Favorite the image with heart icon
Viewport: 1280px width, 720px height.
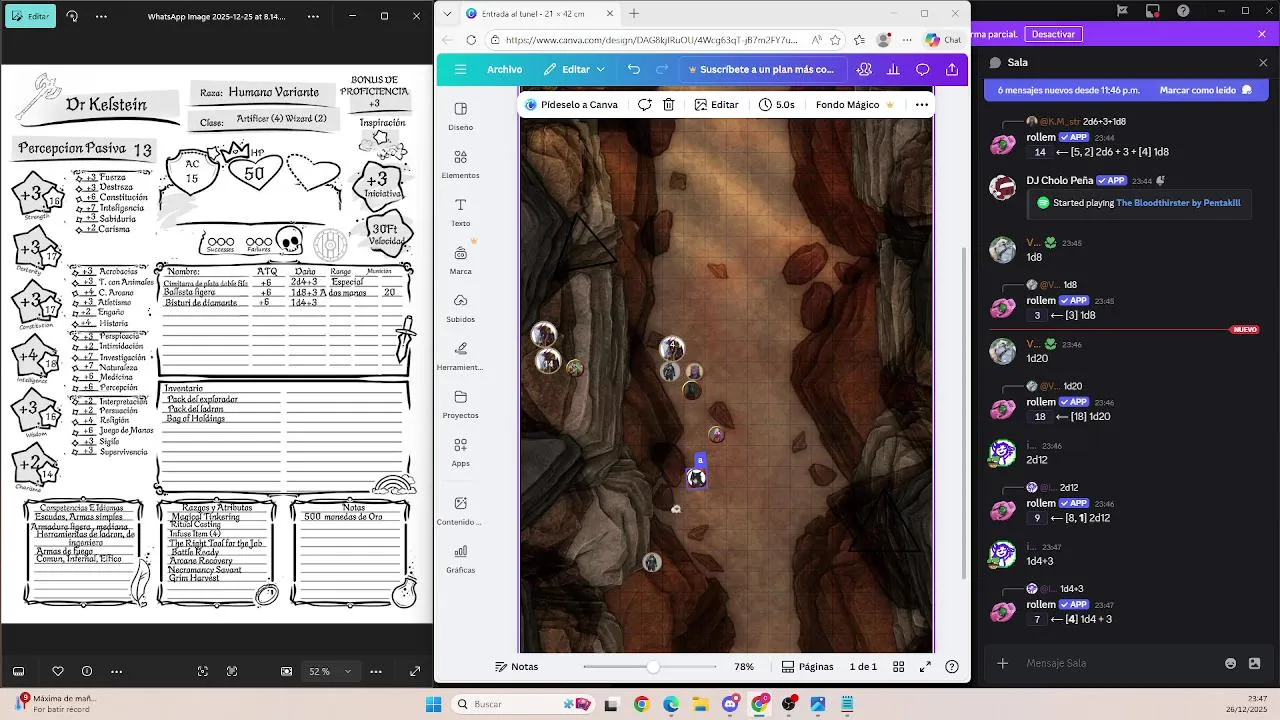(58, 671)
